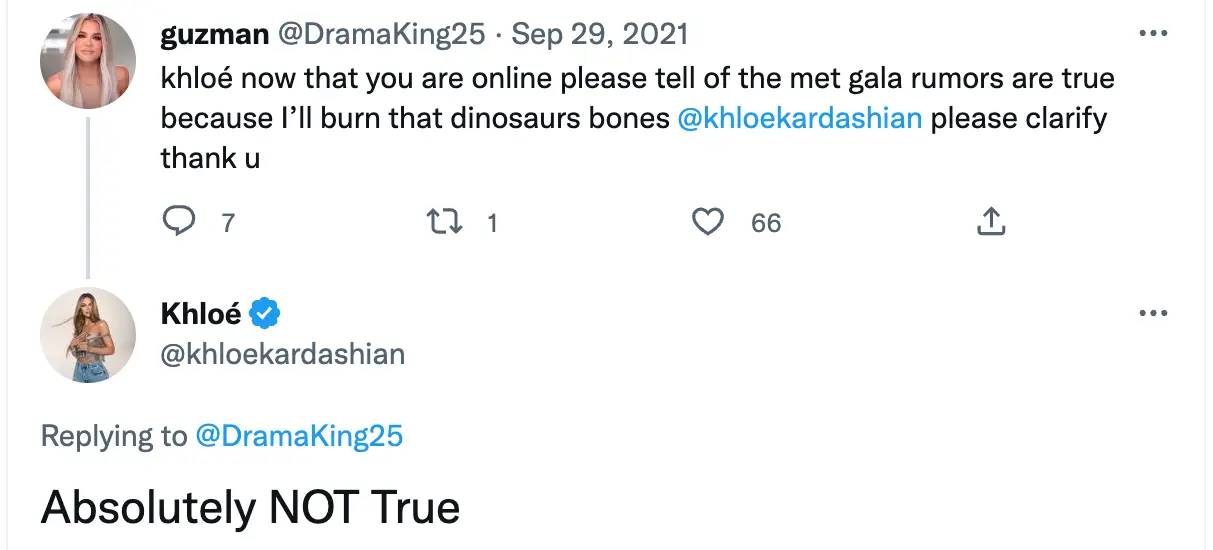The image size is (1213, 550).
Task: Click the 'Absolutely NOT True' reply text
Action: point(250,508)
